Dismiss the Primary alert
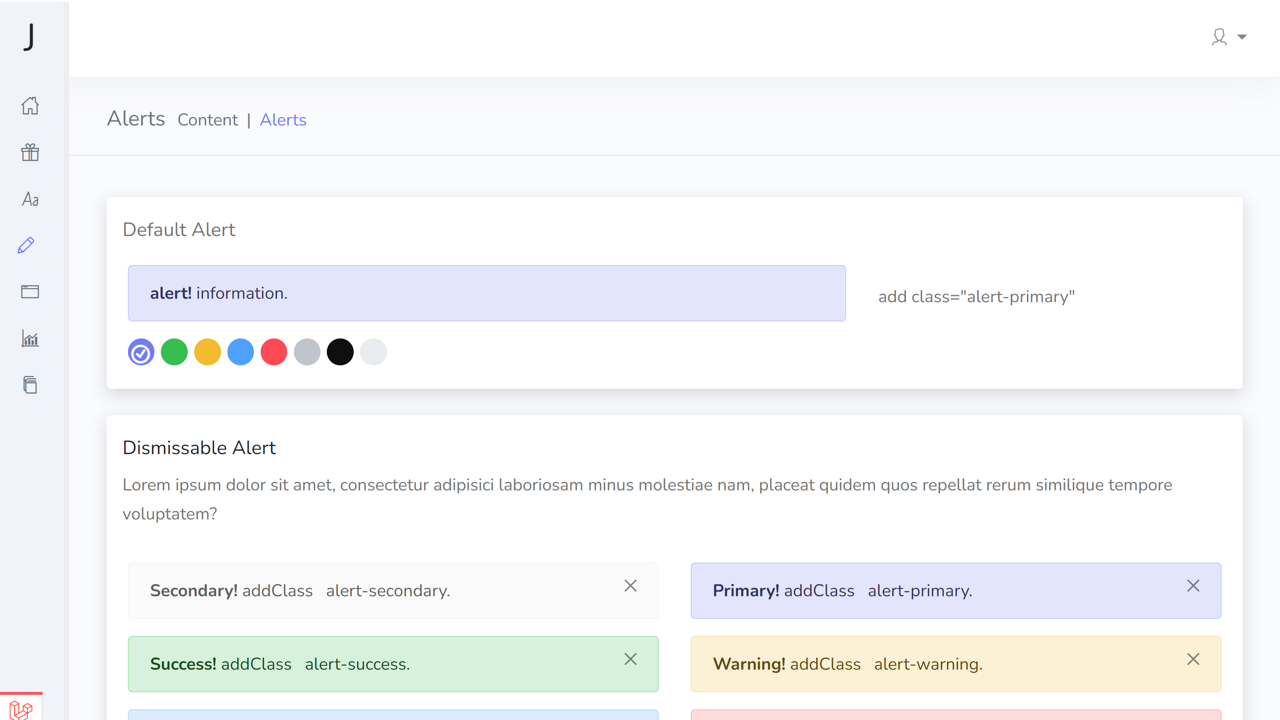Image resolution: width=1280 pixels, height=720 pixels. 1193,585
